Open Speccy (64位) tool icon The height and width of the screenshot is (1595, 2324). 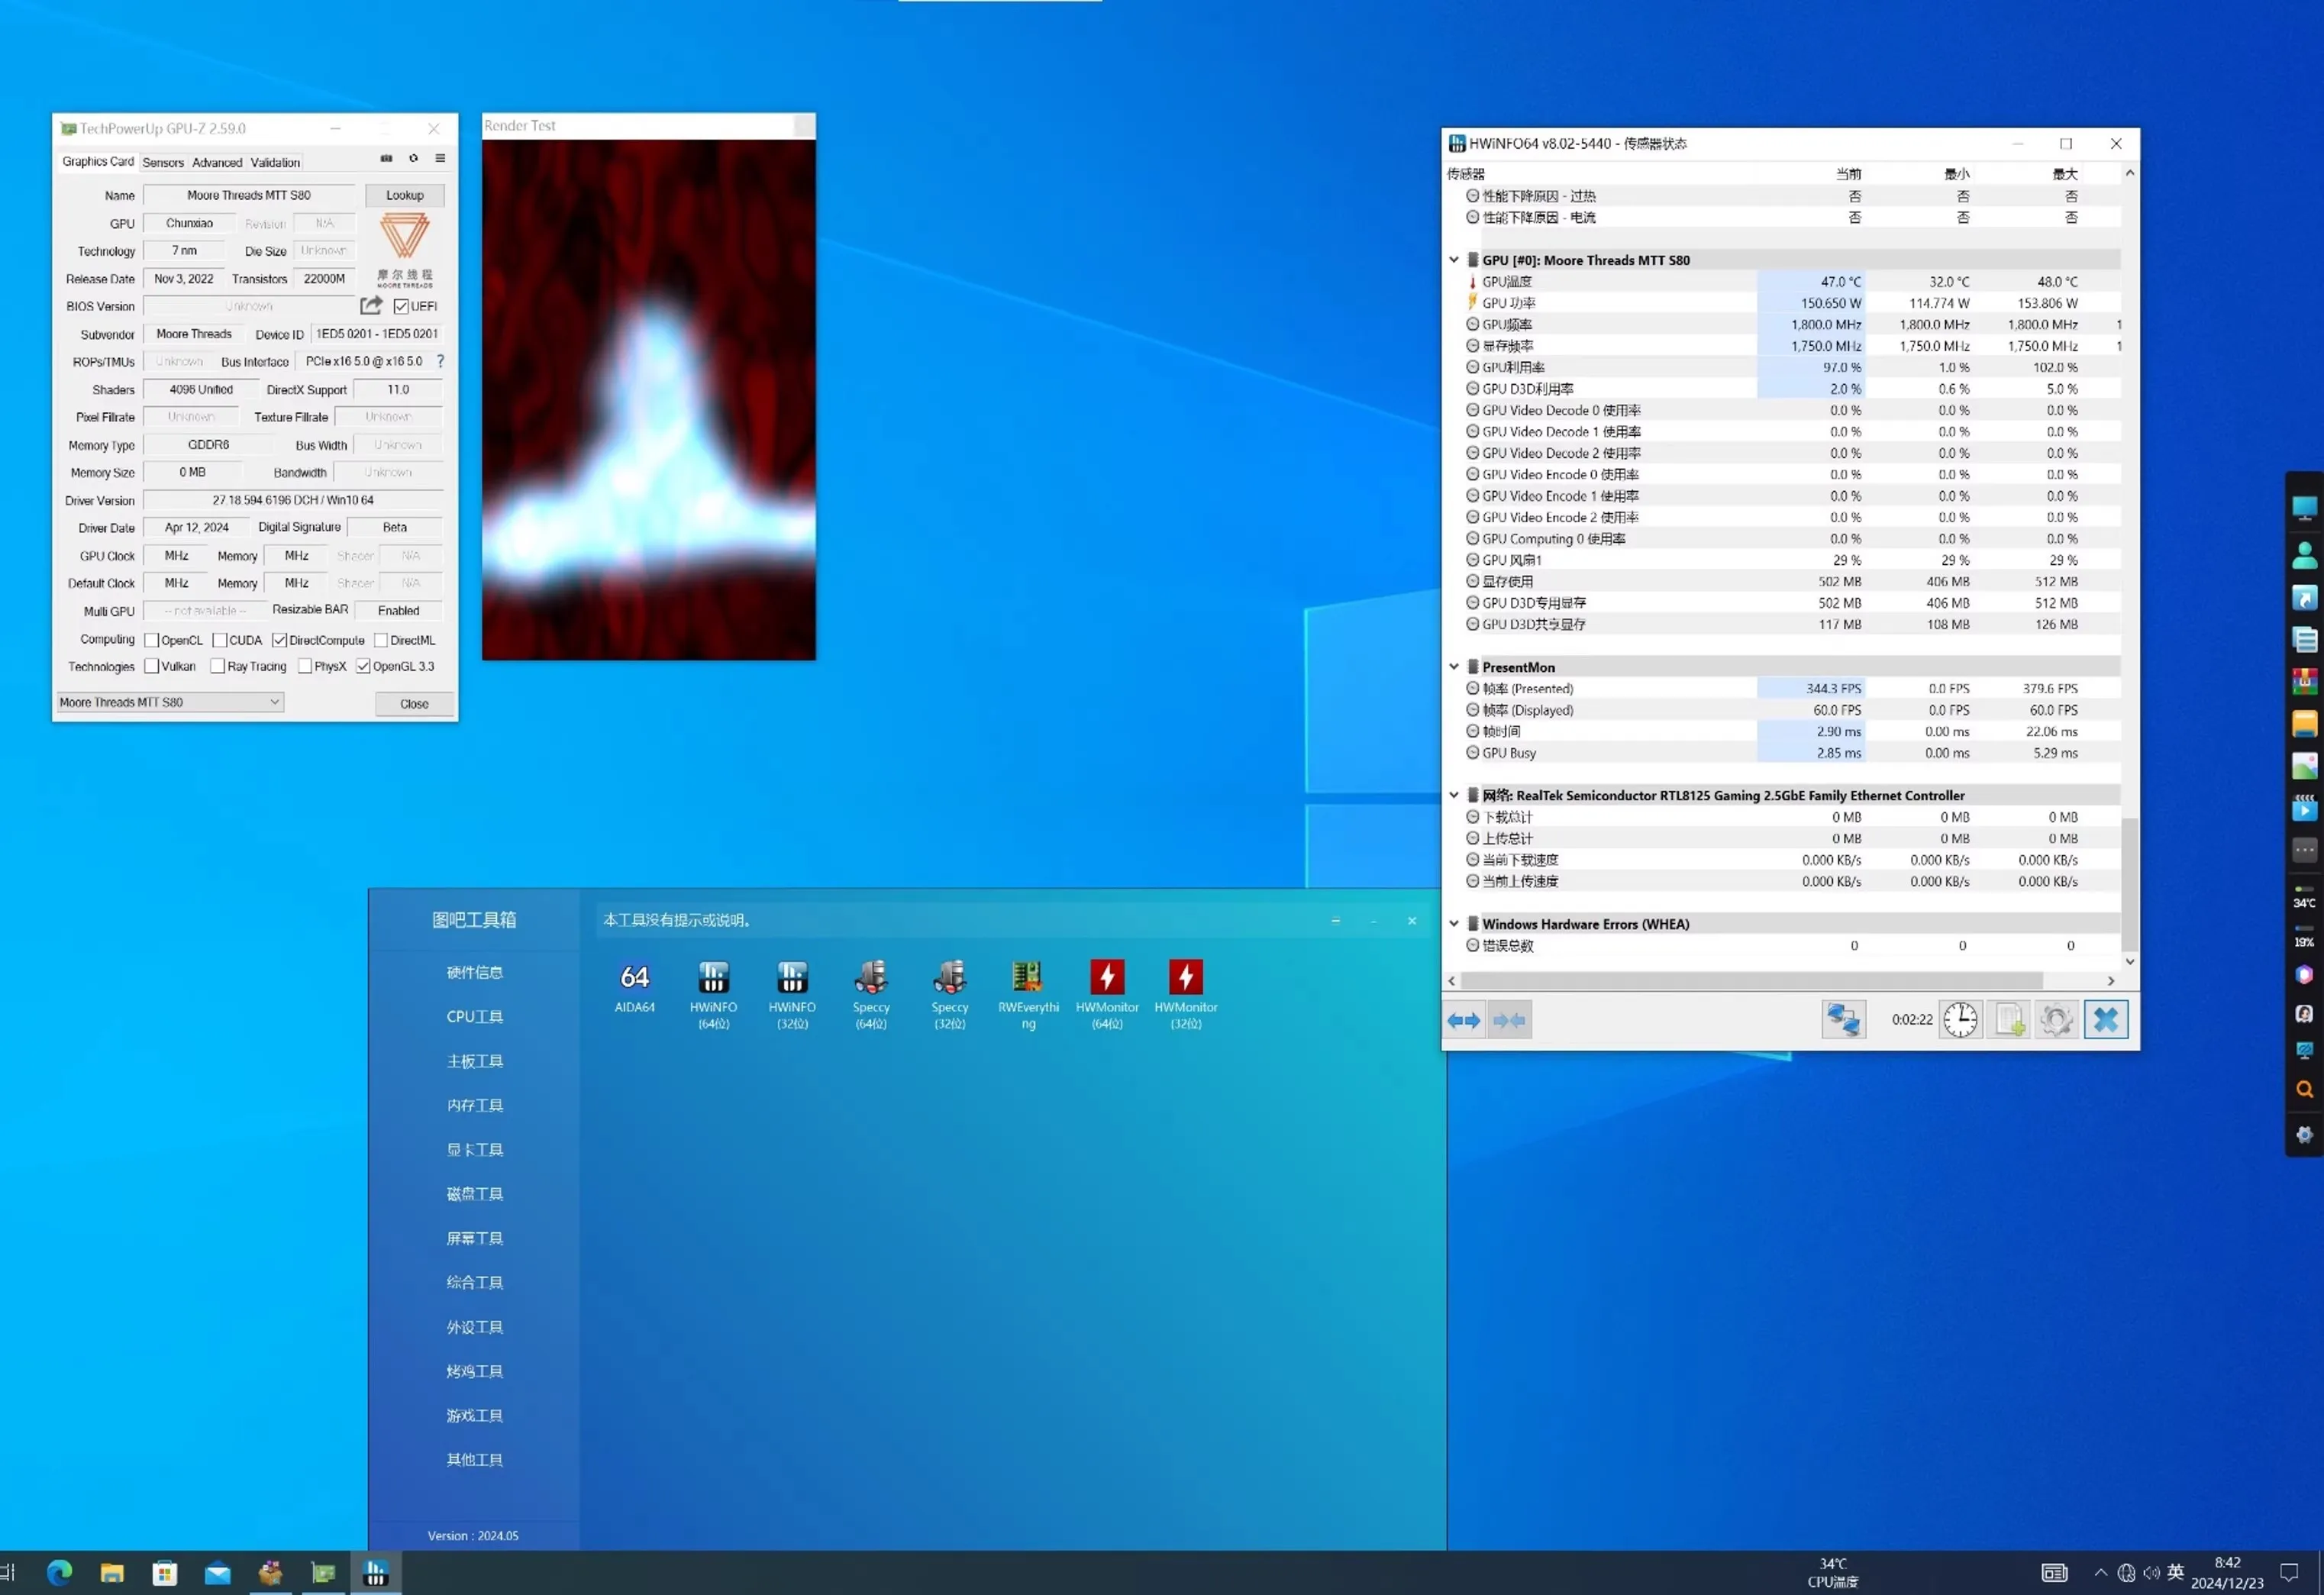point(870,979)
